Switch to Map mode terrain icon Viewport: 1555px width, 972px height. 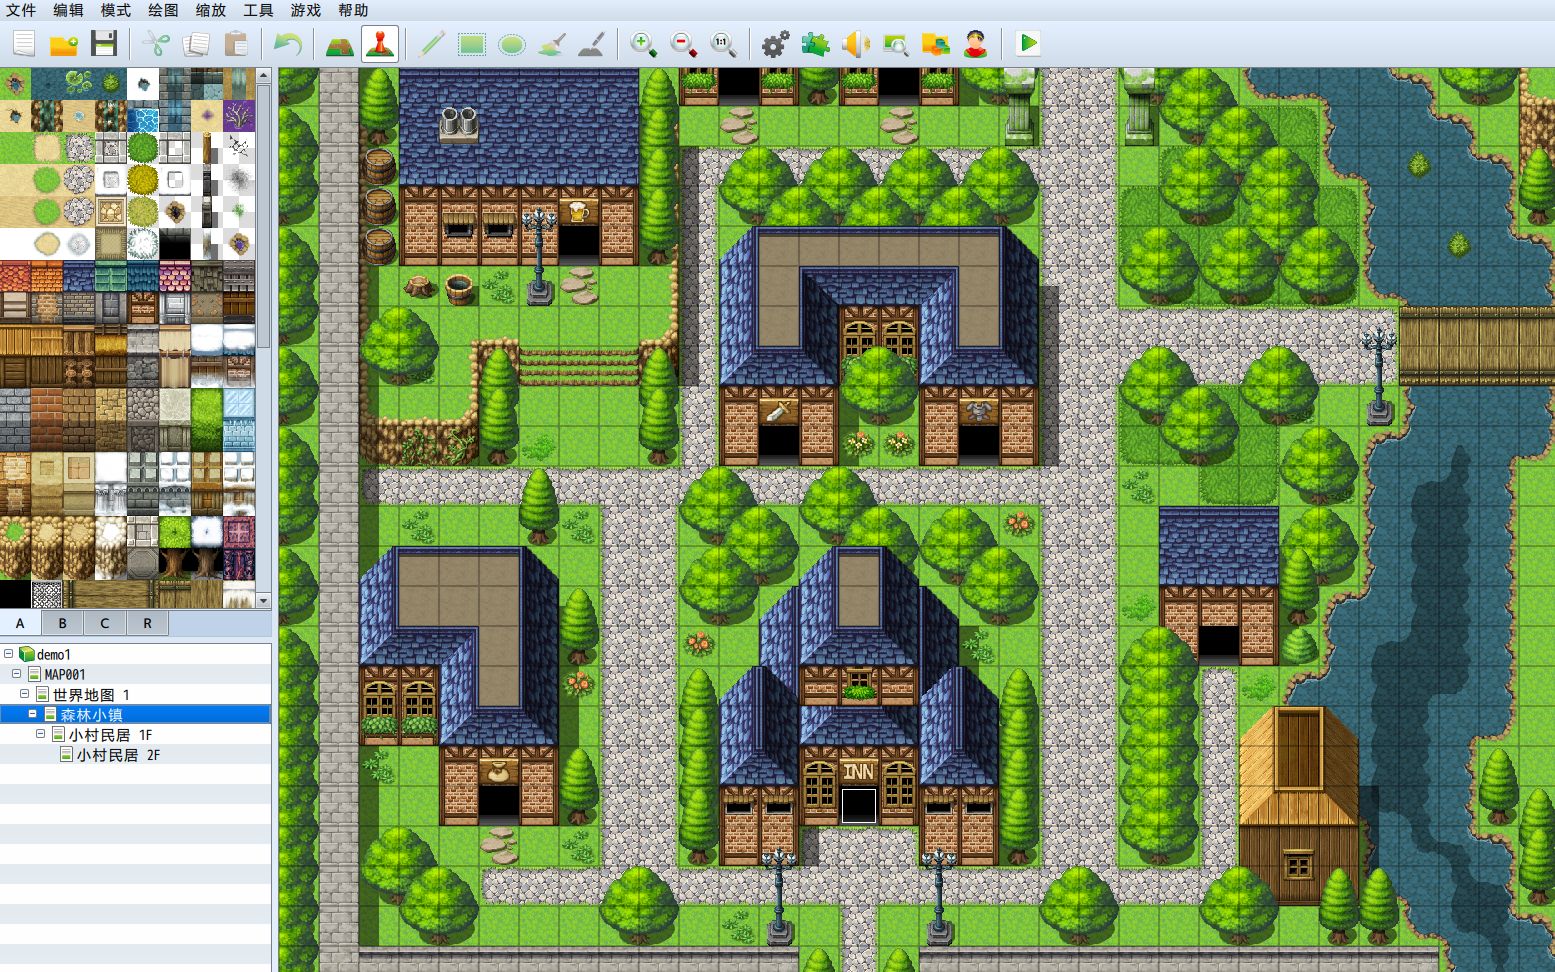340,44
